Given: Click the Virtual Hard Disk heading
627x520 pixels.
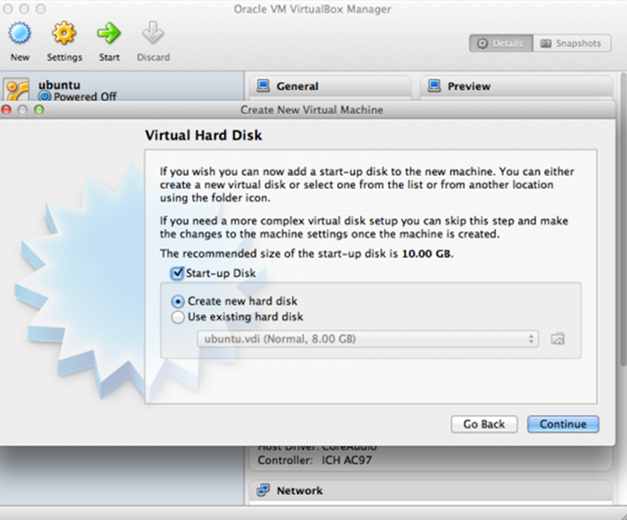Looking at the screenshot, I should pos(203,135).
